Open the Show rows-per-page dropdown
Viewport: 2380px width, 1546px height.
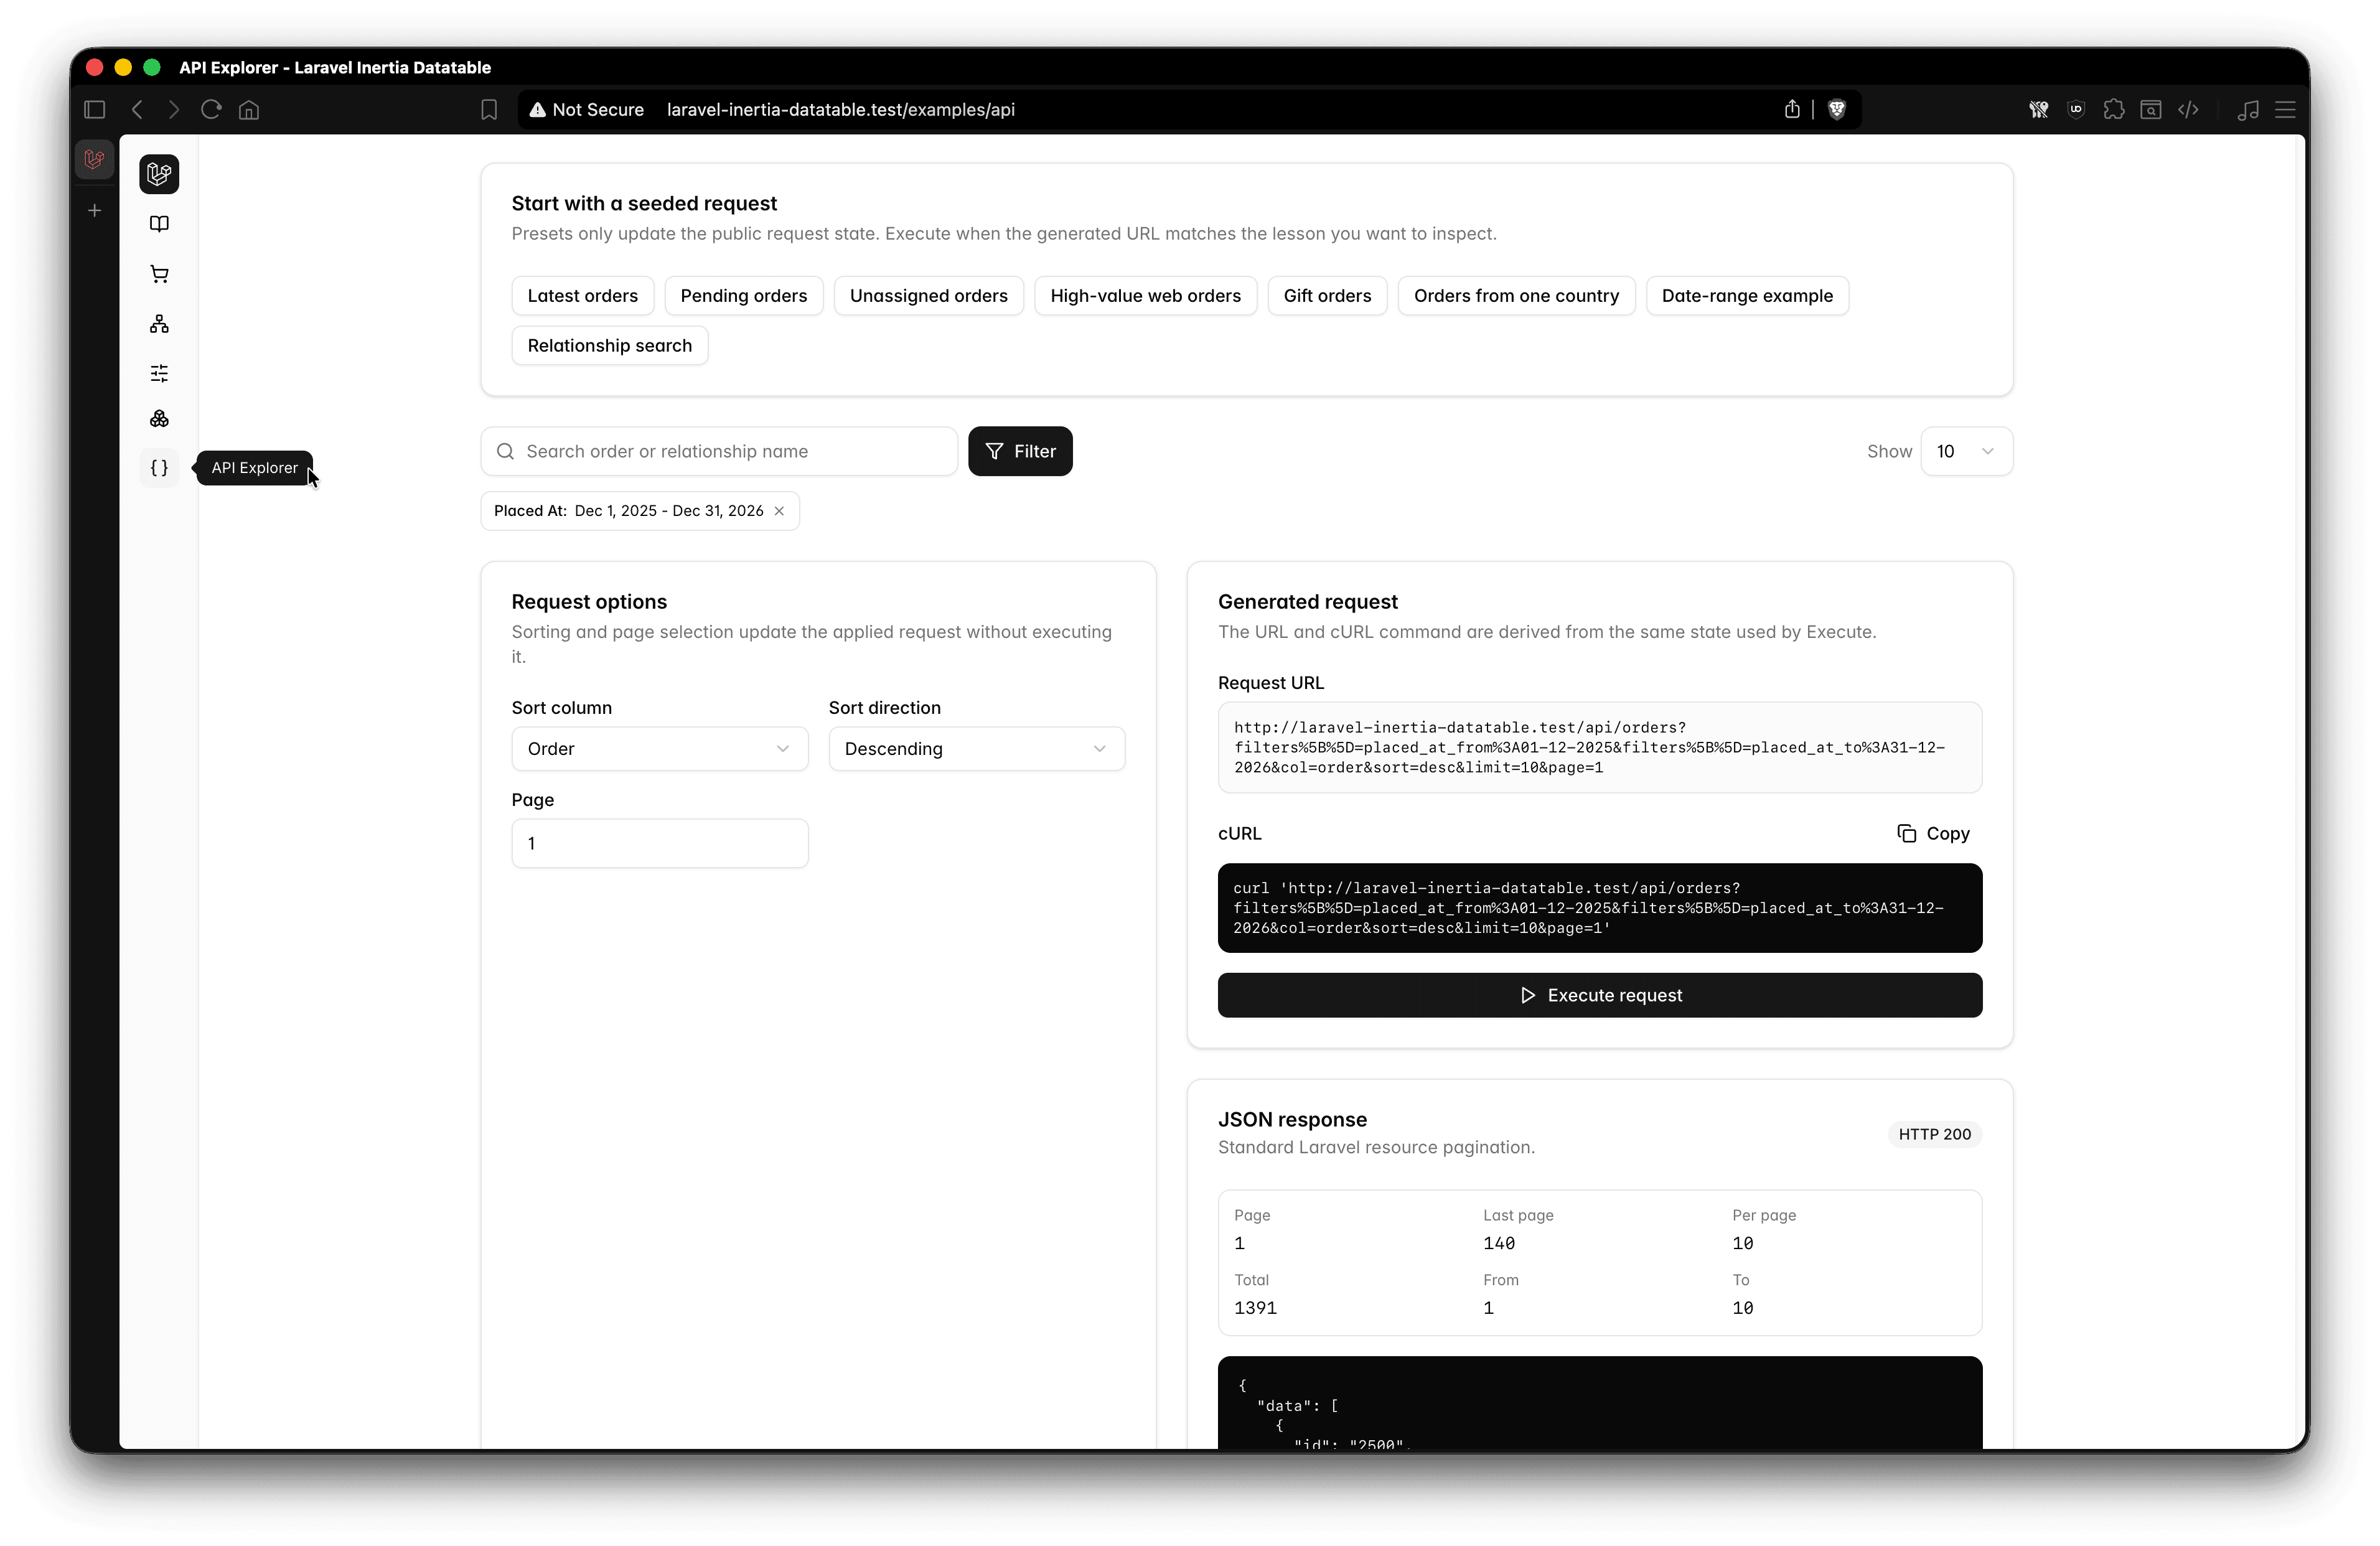pos(1966,451)
